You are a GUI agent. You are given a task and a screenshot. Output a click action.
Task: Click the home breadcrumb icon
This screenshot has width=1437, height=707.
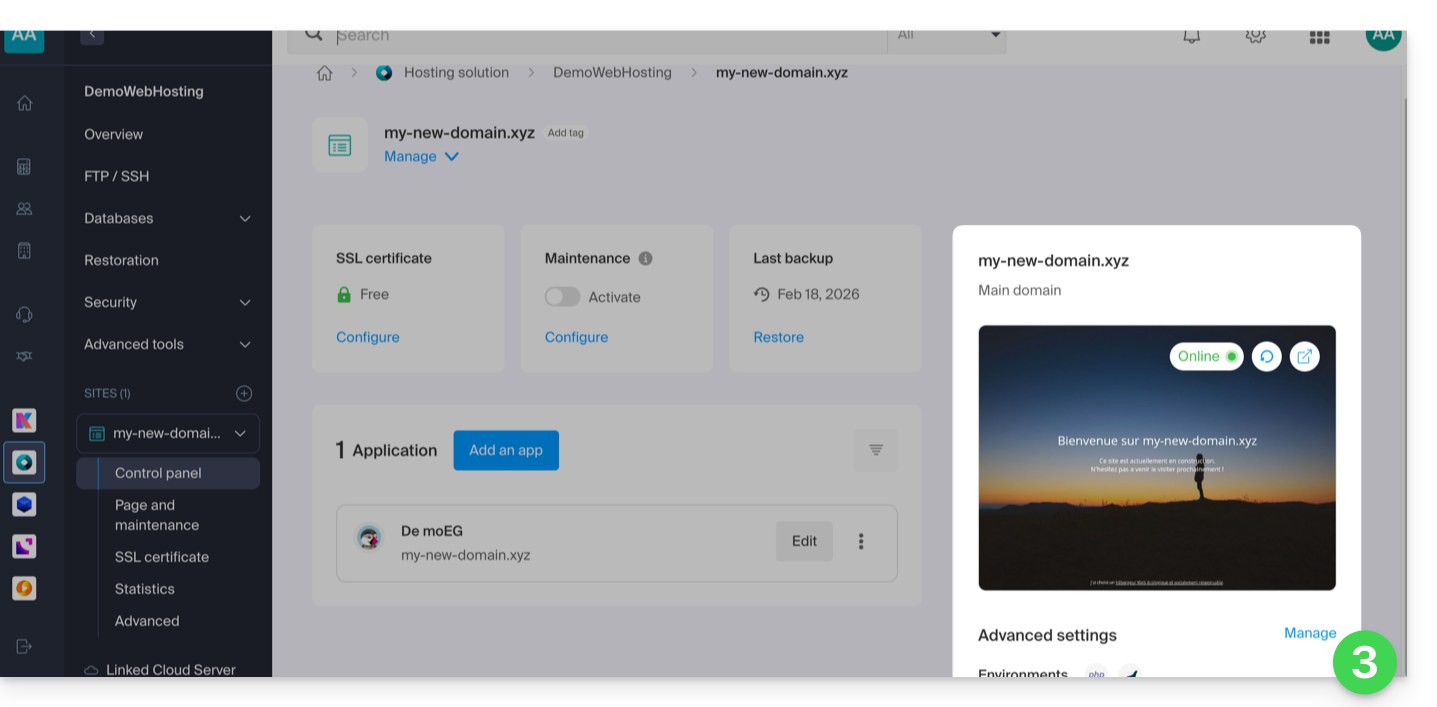pos(324,73)
